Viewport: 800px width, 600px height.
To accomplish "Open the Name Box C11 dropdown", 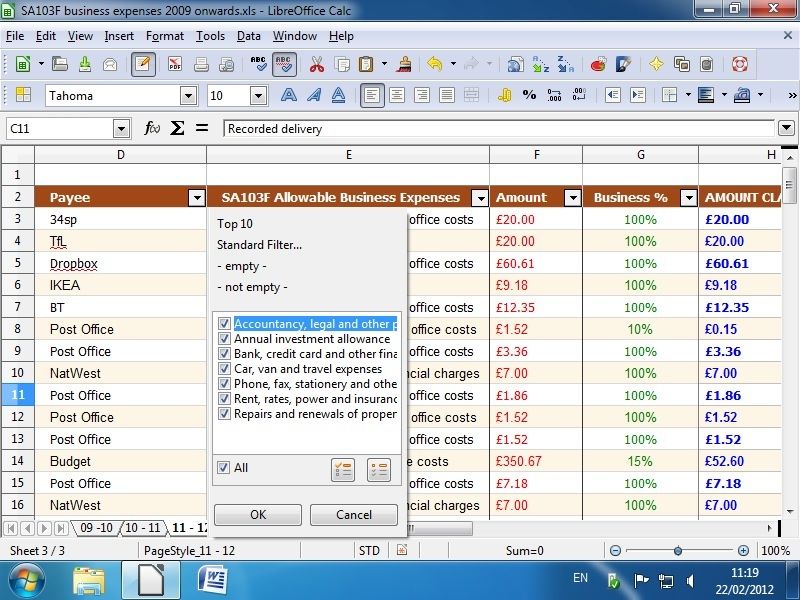I will point(121,129).
